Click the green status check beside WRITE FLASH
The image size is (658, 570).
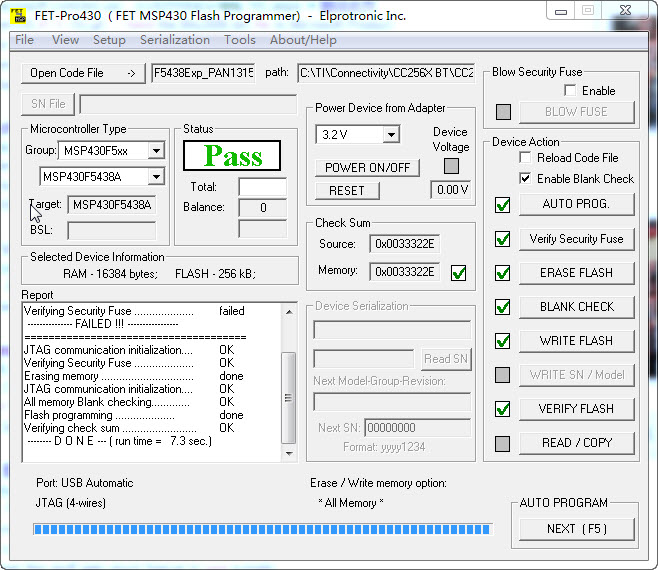tap(502, 341)
